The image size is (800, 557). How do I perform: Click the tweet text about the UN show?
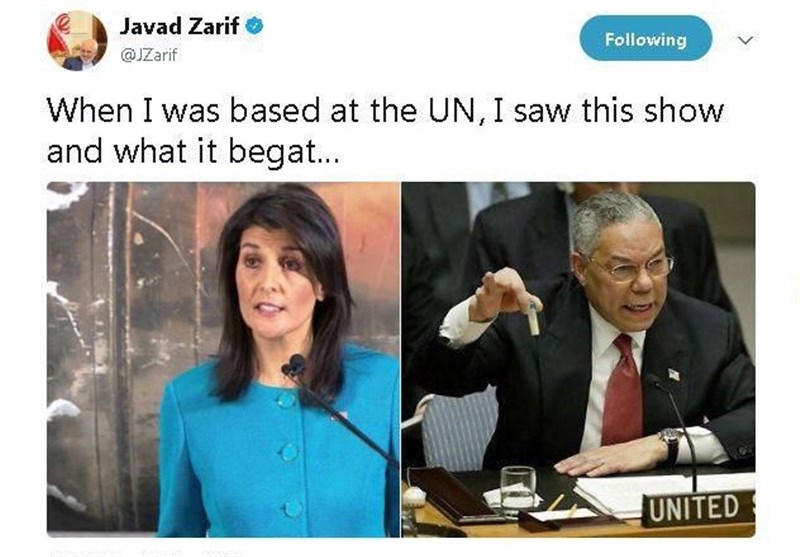pyautogui.click(x=385, y=131)
